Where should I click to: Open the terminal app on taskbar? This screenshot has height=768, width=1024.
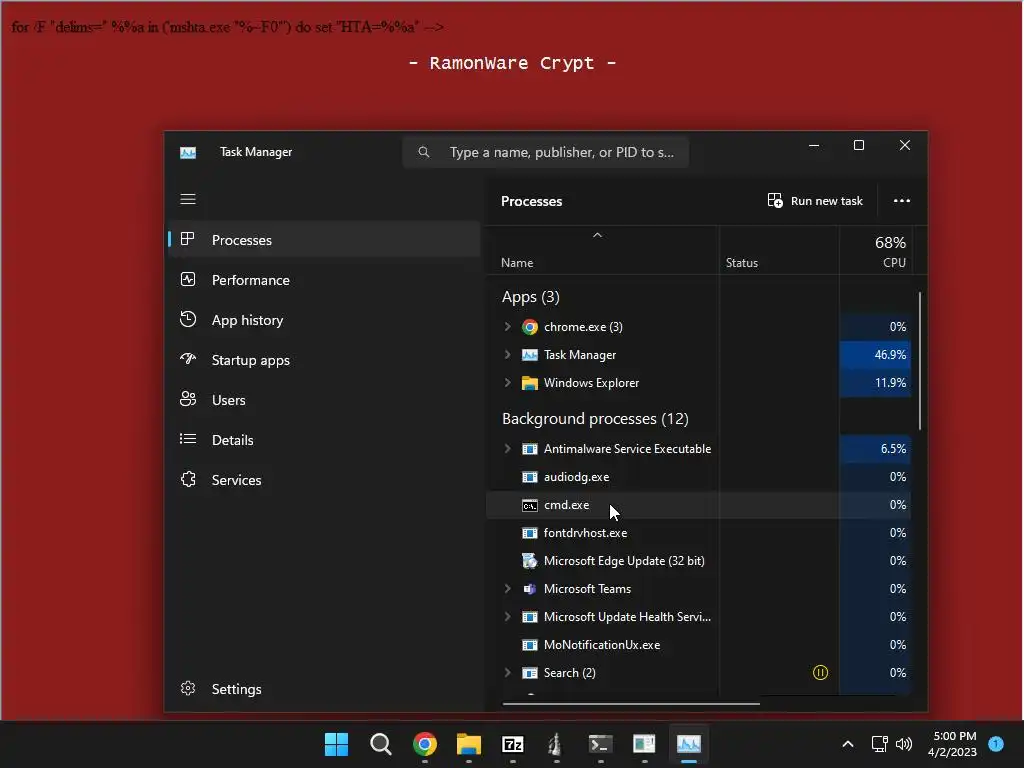600,744
